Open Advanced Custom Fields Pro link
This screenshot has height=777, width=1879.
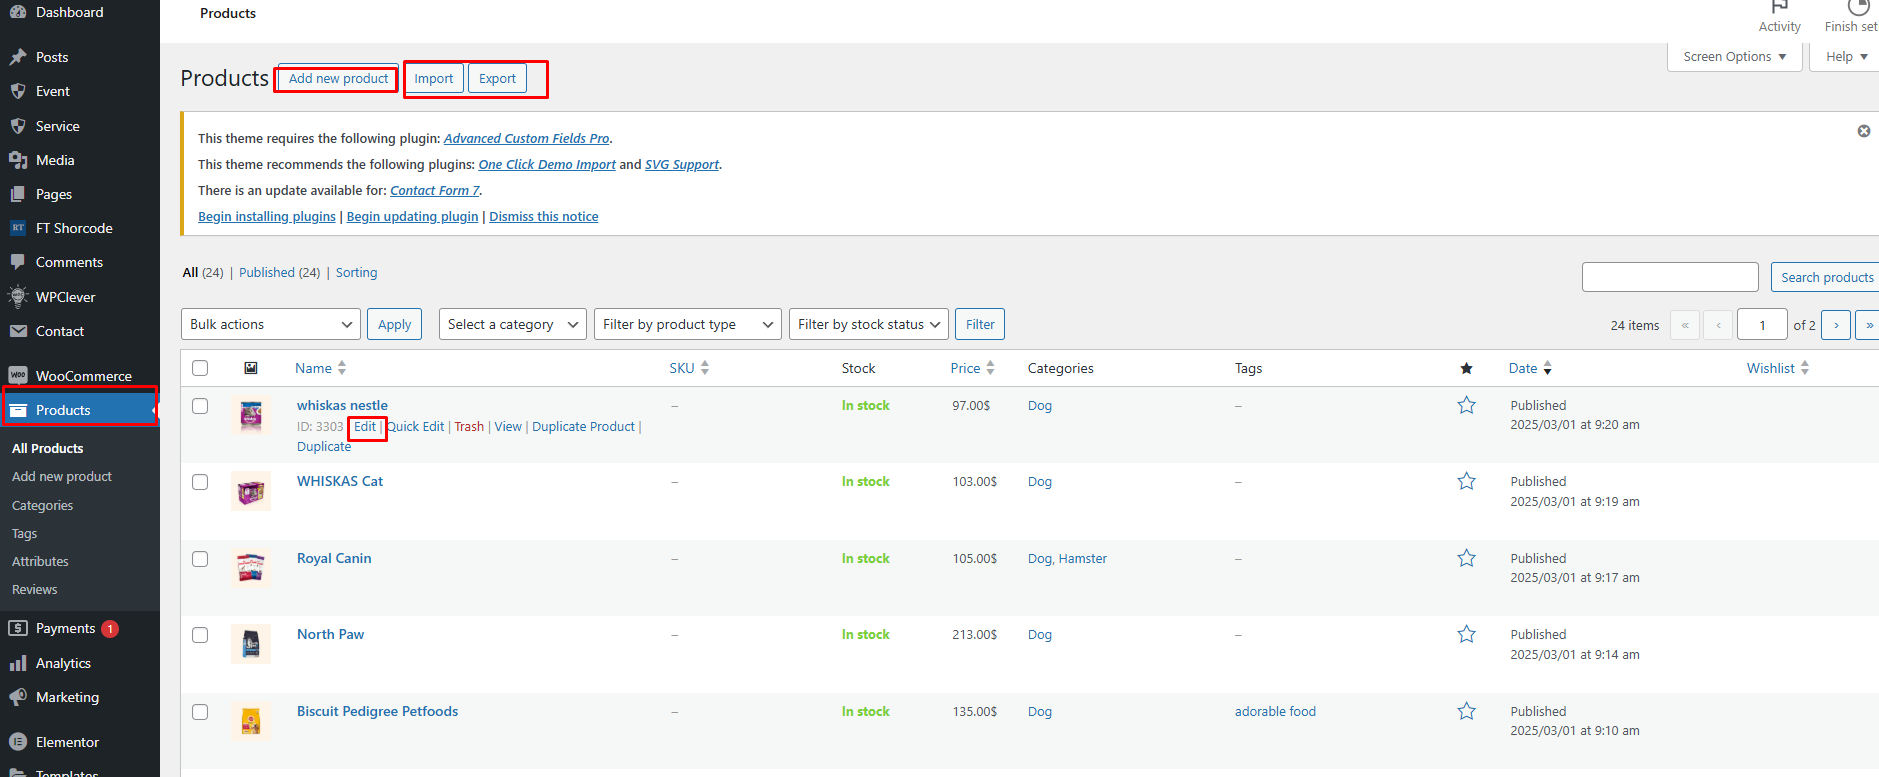click(x=526, y=138)
